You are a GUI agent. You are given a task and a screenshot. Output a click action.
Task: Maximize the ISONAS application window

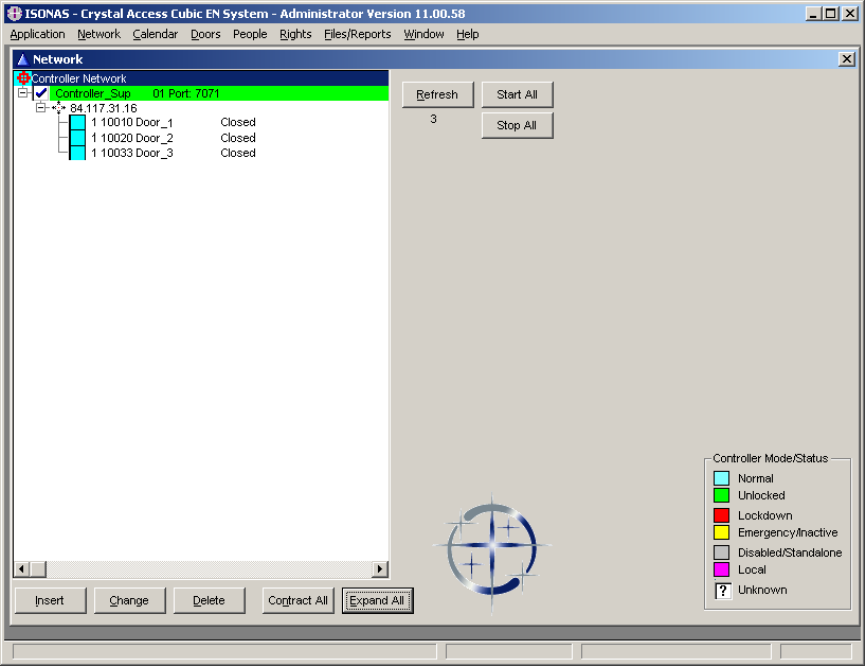831,13
